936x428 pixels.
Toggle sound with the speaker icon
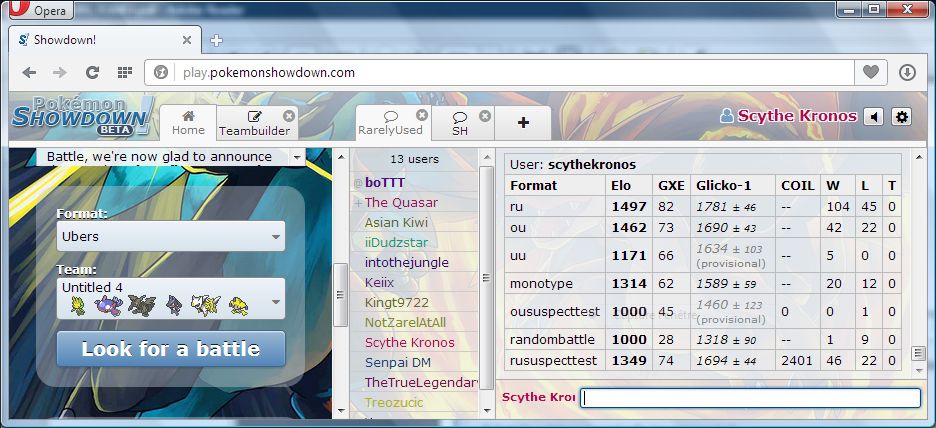tap(873, 117)
